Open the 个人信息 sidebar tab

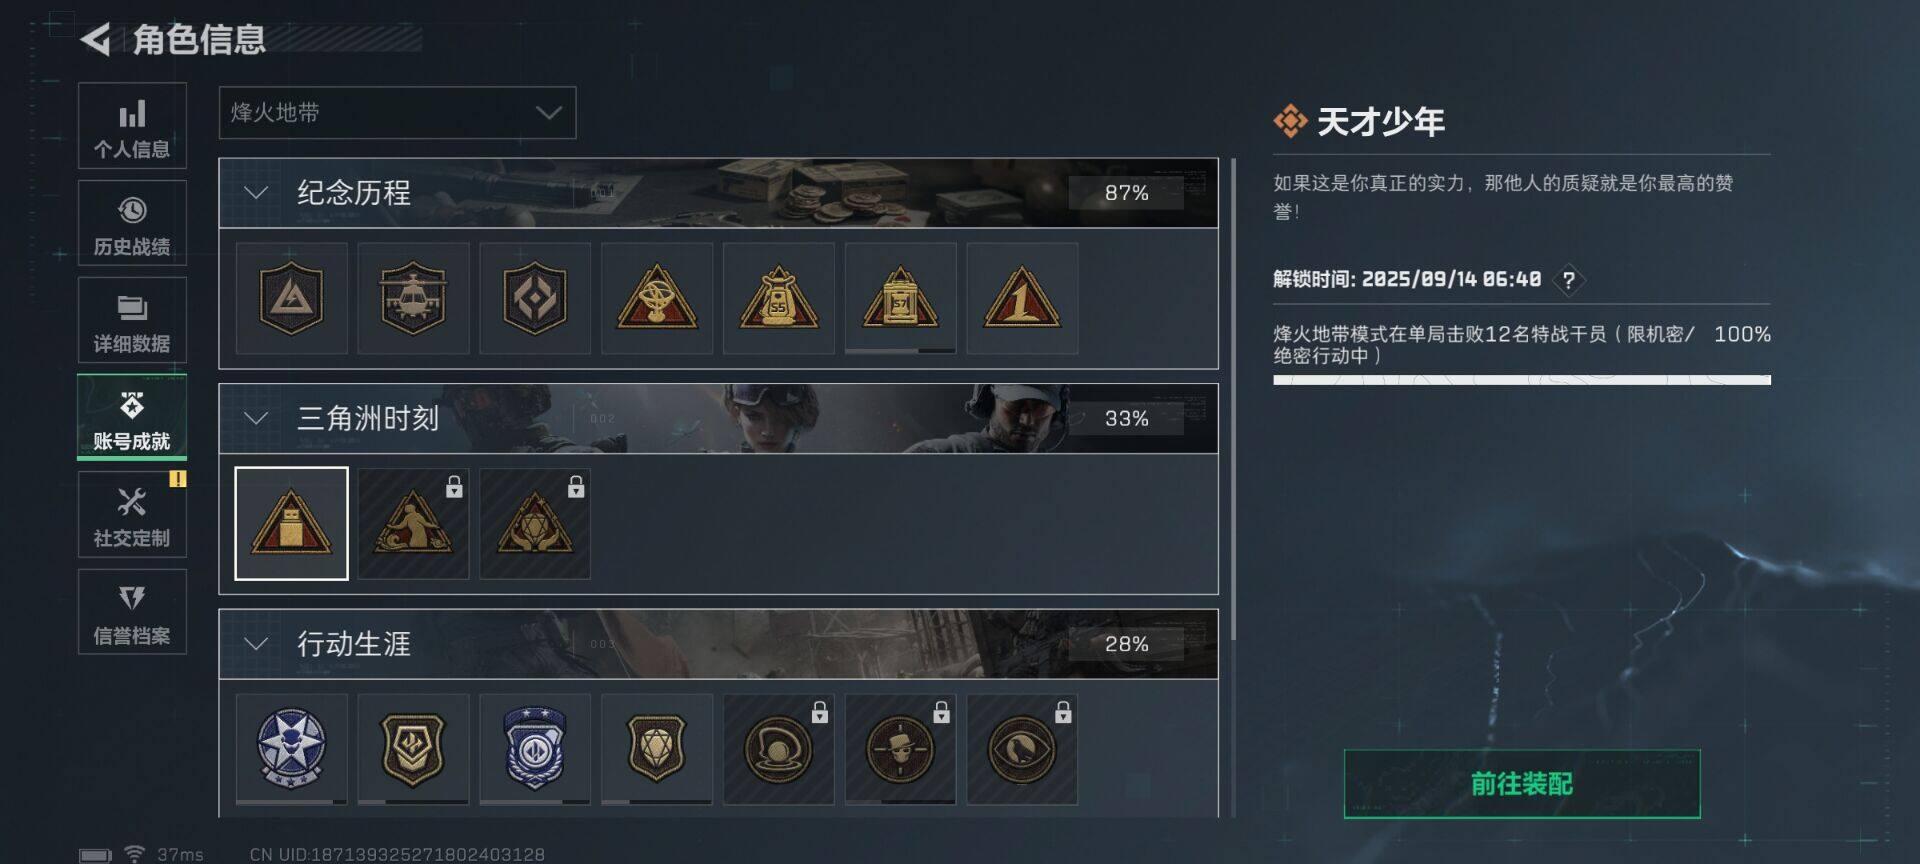tap(132, 126)
